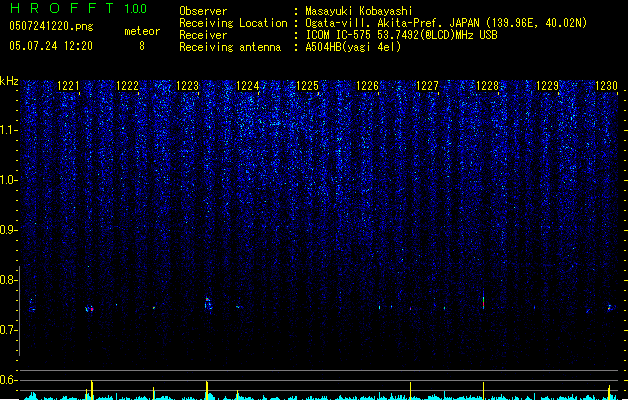Click the Receiver label
The width and height of the screenshot is (629, 400).
click(203, 35)
